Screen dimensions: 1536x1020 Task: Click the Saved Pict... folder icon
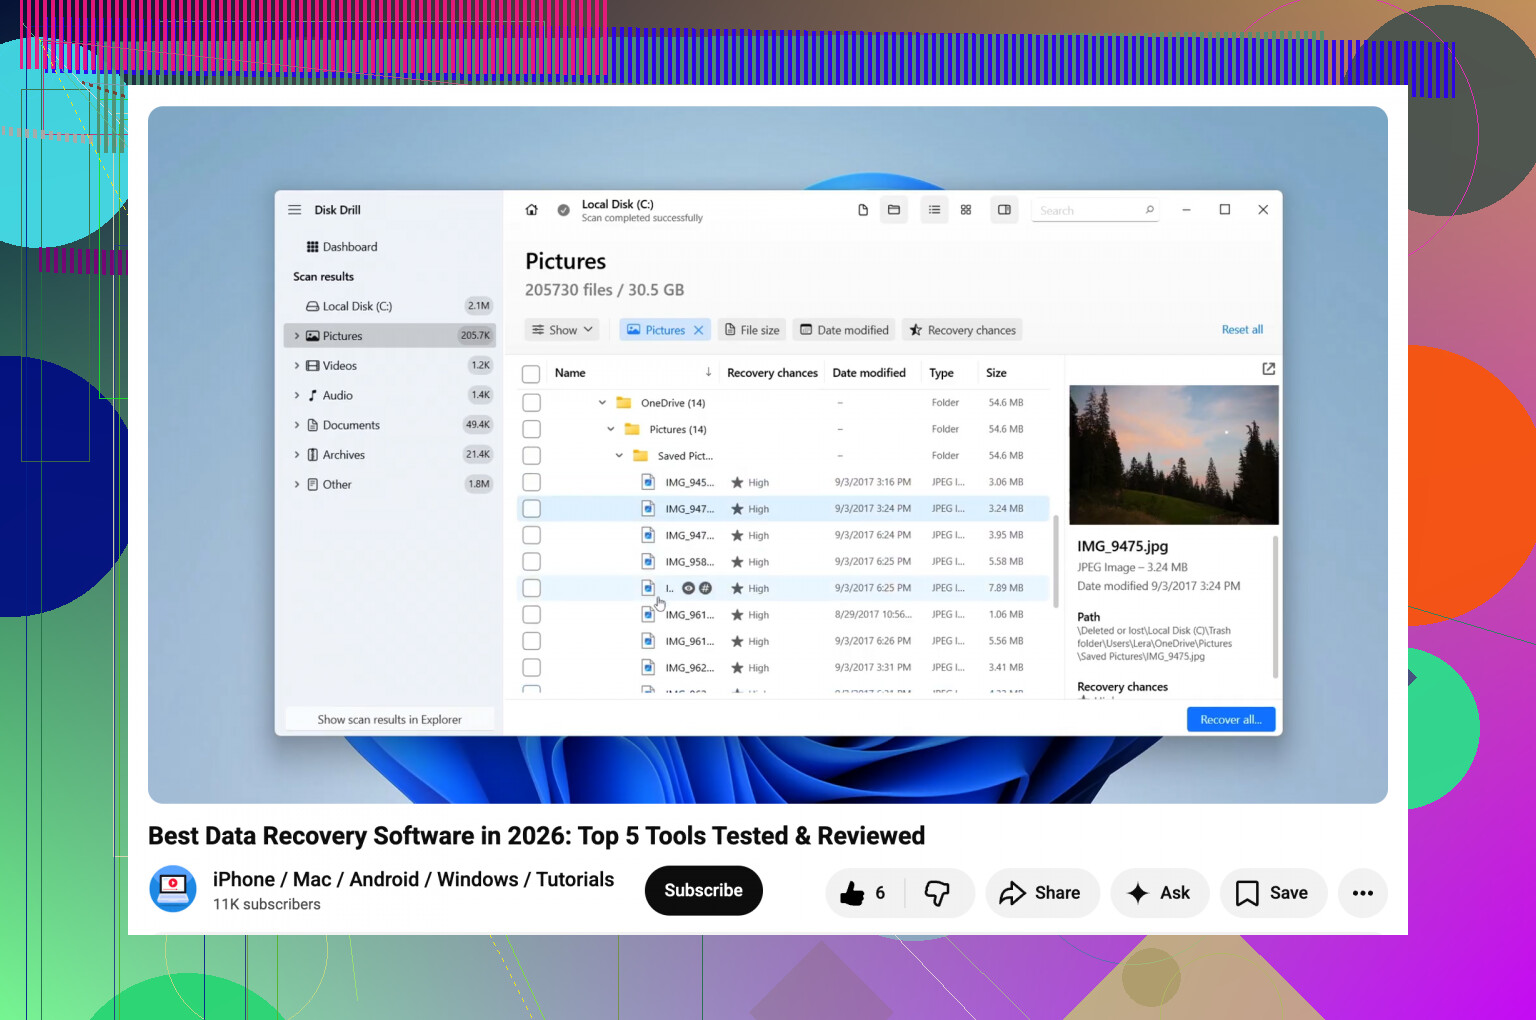641,456
